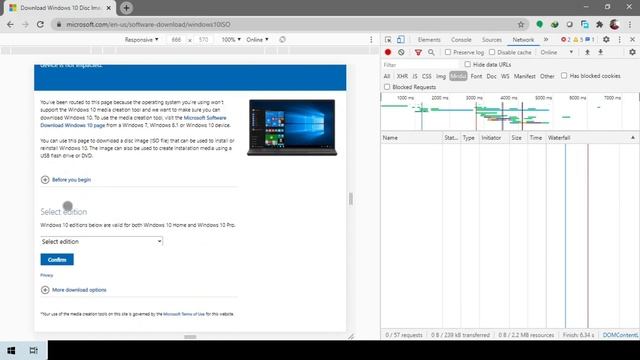Filter requests by Media type
This screenshot has width=640, height=360.
tap(458, 76)
